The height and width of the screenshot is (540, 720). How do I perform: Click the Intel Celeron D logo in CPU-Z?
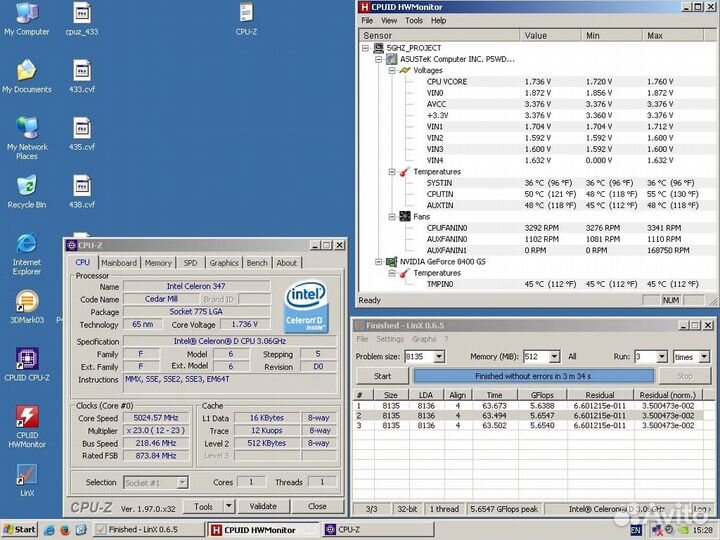pyautogui.click(x=306, y=307)
